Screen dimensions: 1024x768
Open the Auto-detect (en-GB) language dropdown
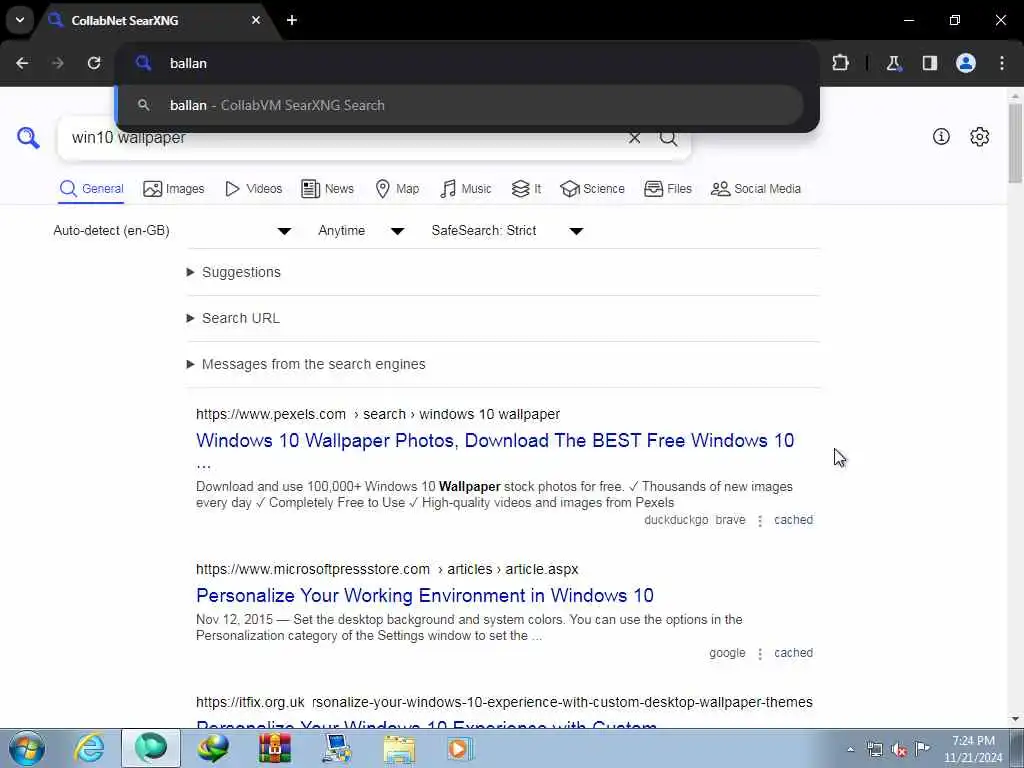pos(172,231)
